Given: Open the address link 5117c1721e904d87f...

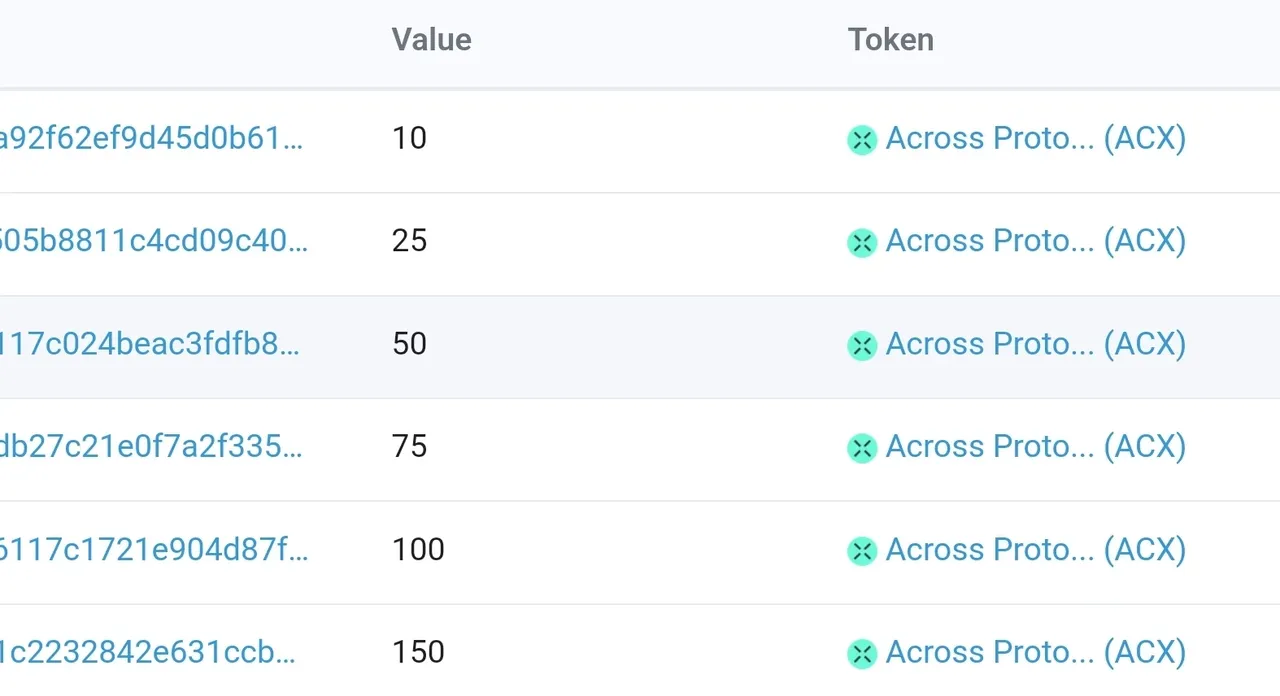Looking at the screenshot, I should [x=154, y=549].
